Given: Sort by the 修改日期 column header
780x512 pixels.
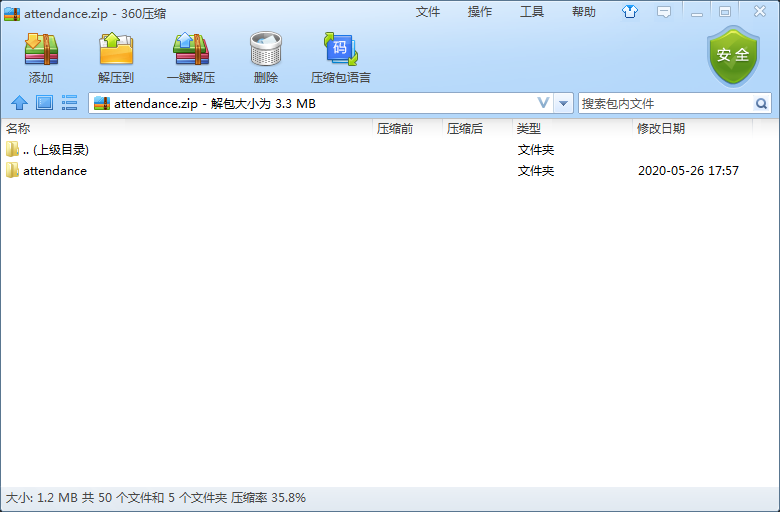Looking at the screenshot, I should 692,129.
